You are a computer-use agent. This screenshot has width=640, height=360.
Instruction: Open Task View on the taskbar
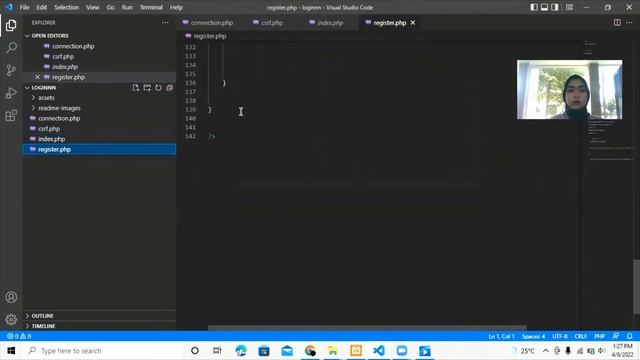coord(217,351)
